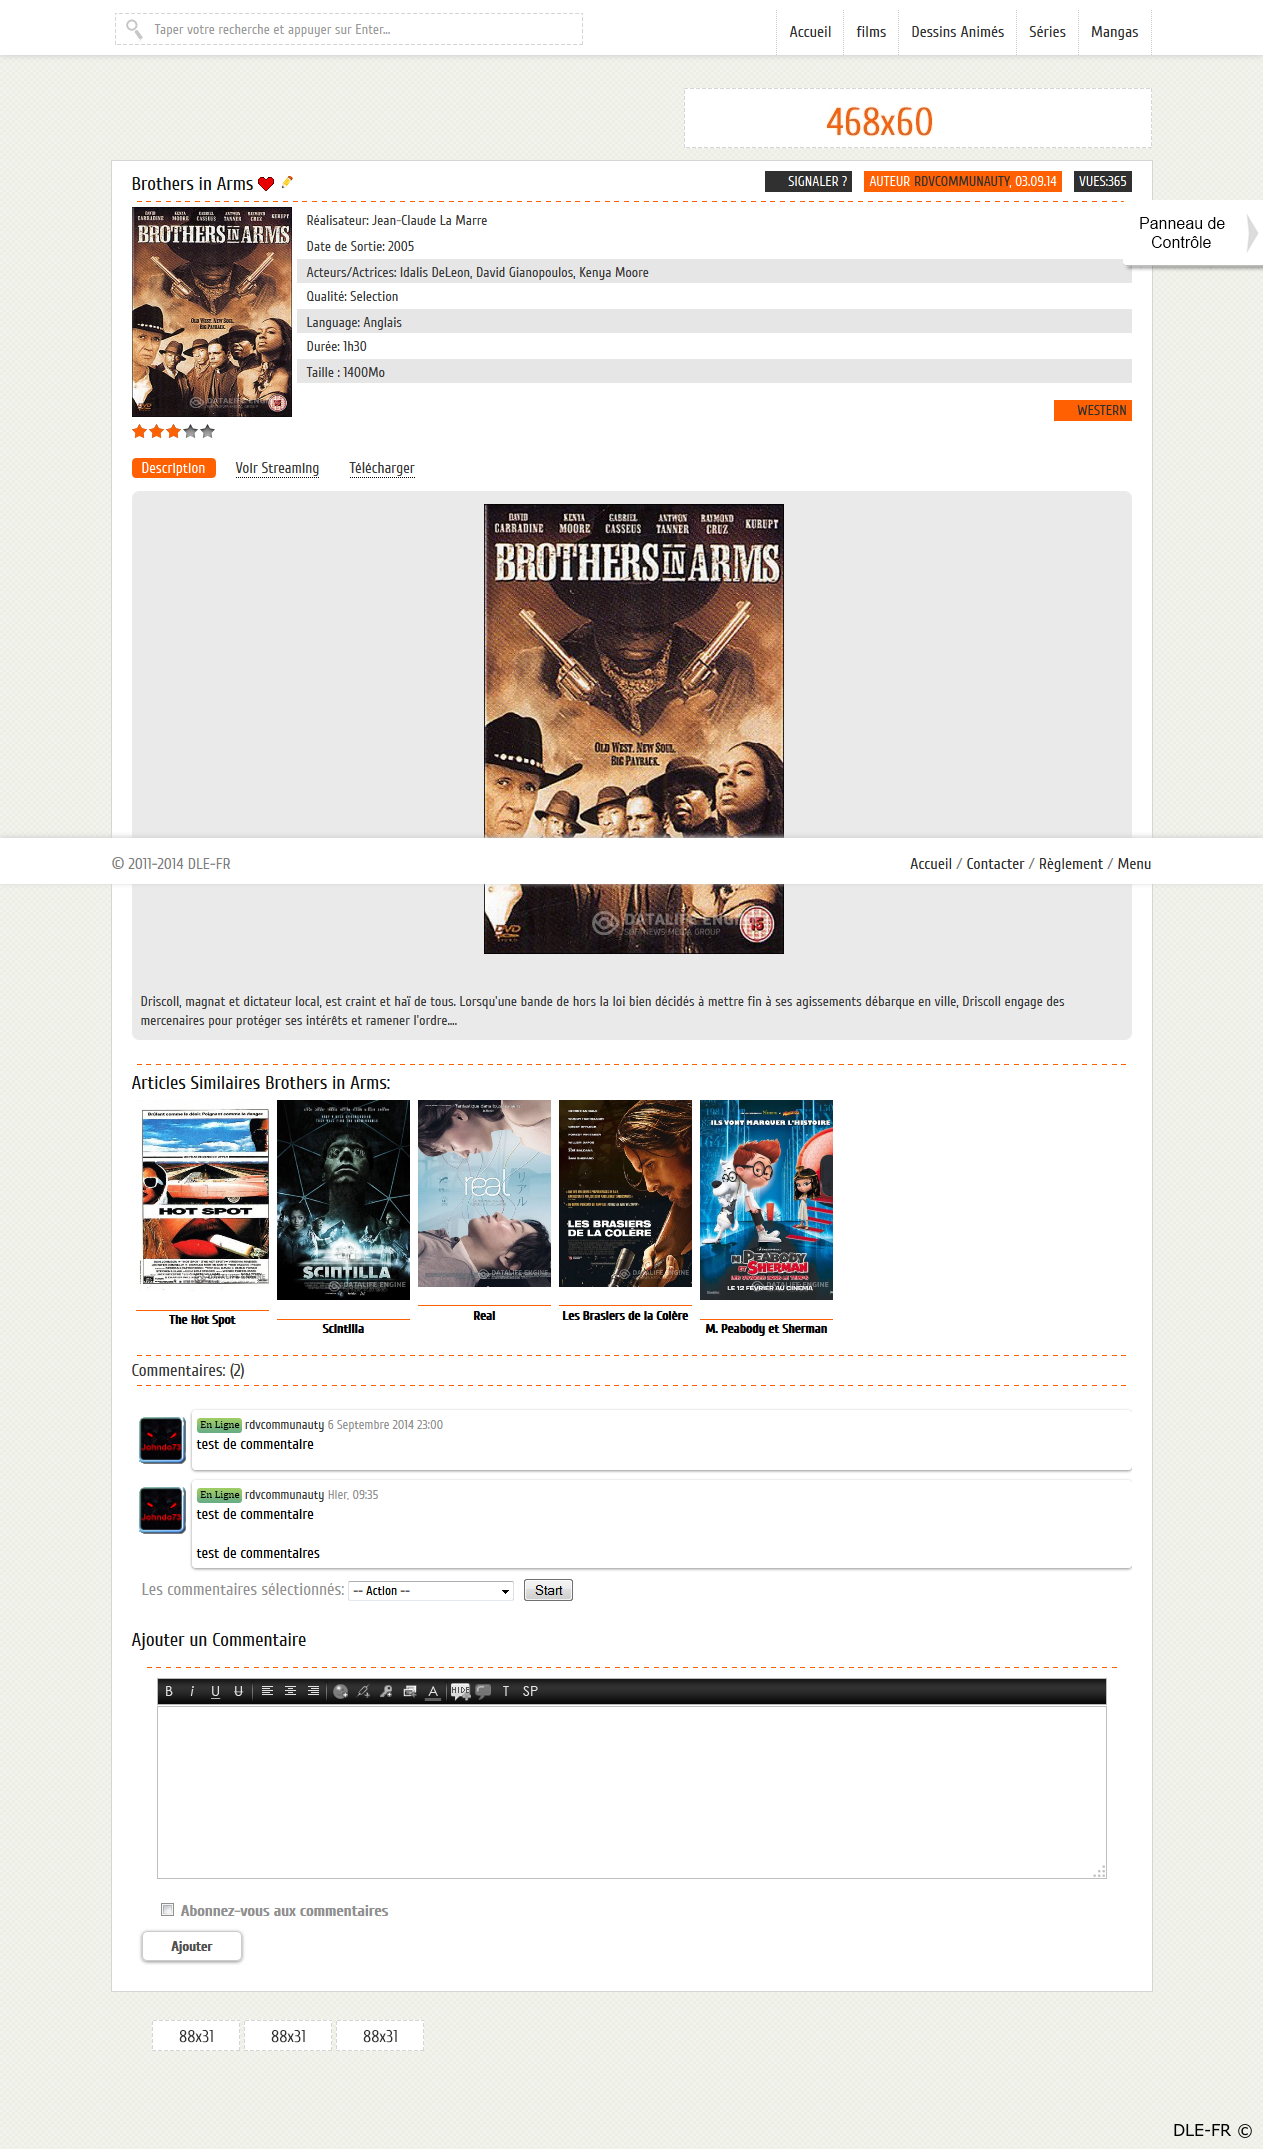Open the Action dropdown for comments
This screenshot has width=1263, height=2149.
click(431, 1591)
